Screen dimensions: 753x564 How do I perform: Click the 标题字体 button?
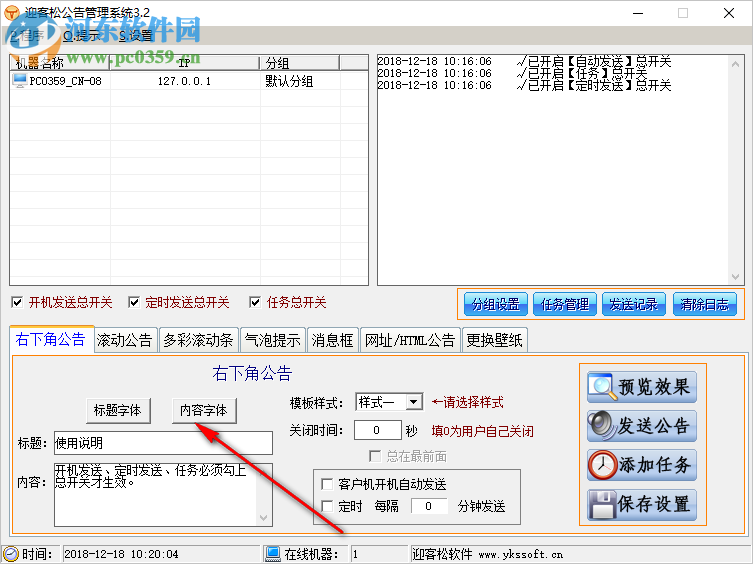click(118, 410)
